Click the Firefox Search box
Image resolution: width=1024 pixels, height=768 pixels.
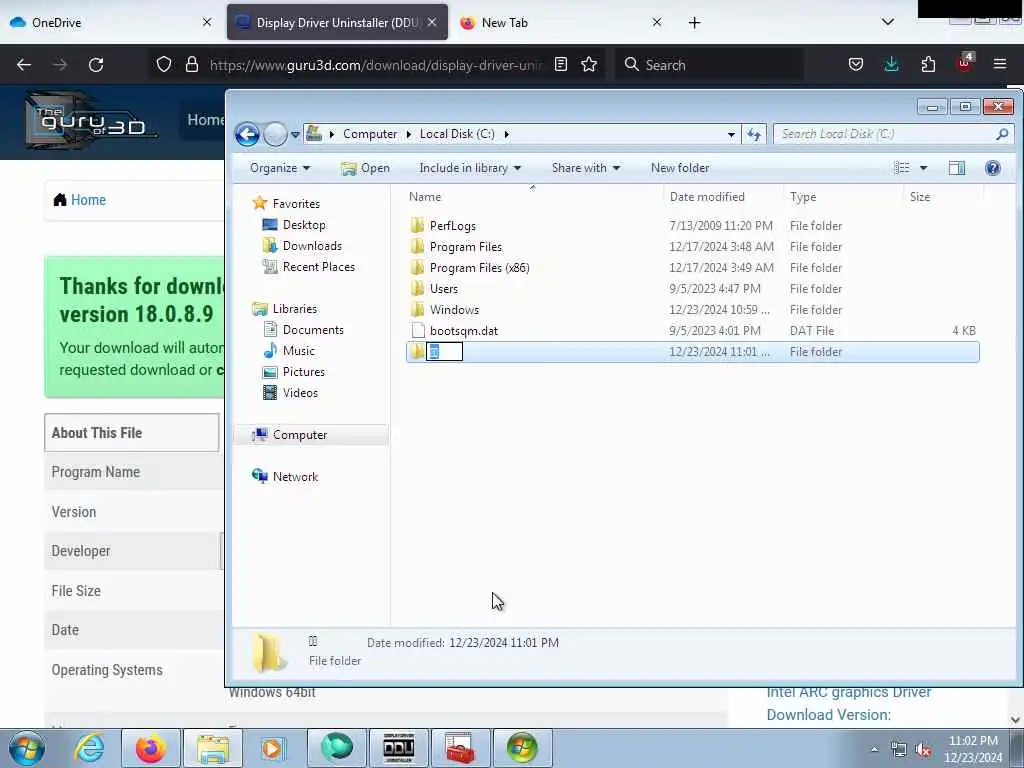click(709, 65)
